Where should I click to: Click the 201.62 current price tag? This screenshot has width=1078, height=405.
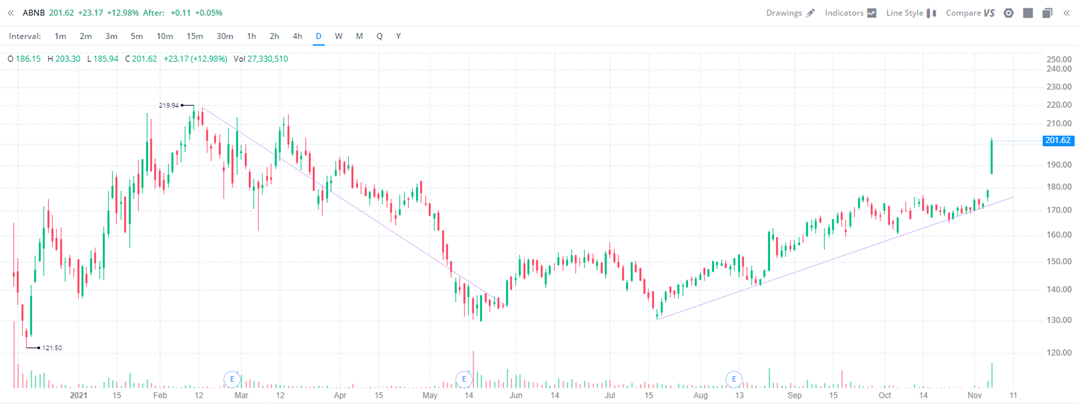pos(1057,140)
